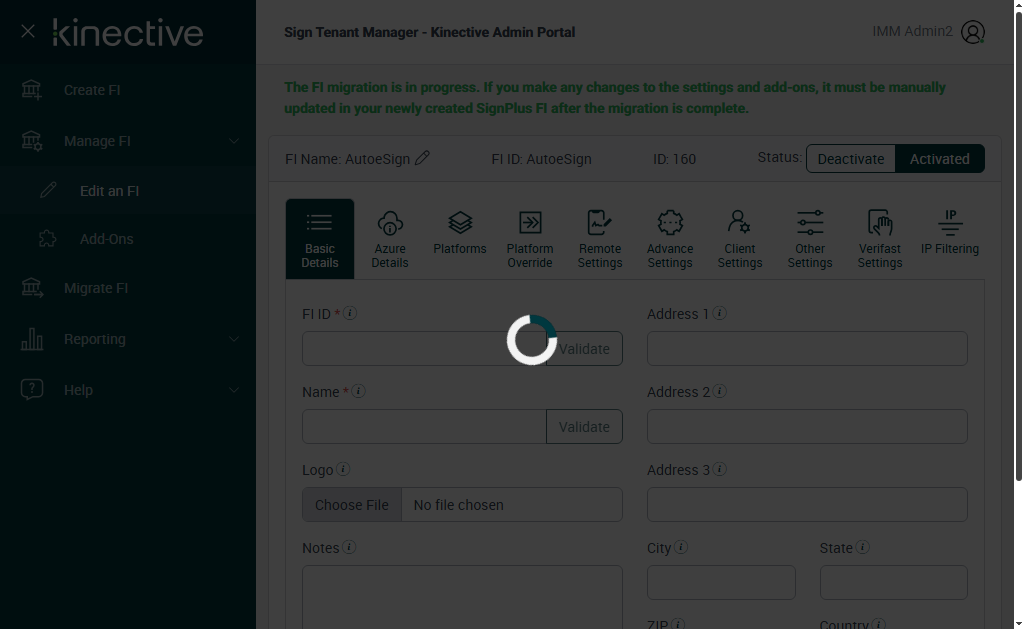Click the "FI ID: AutoeSign" text

[x=541, y=159]
